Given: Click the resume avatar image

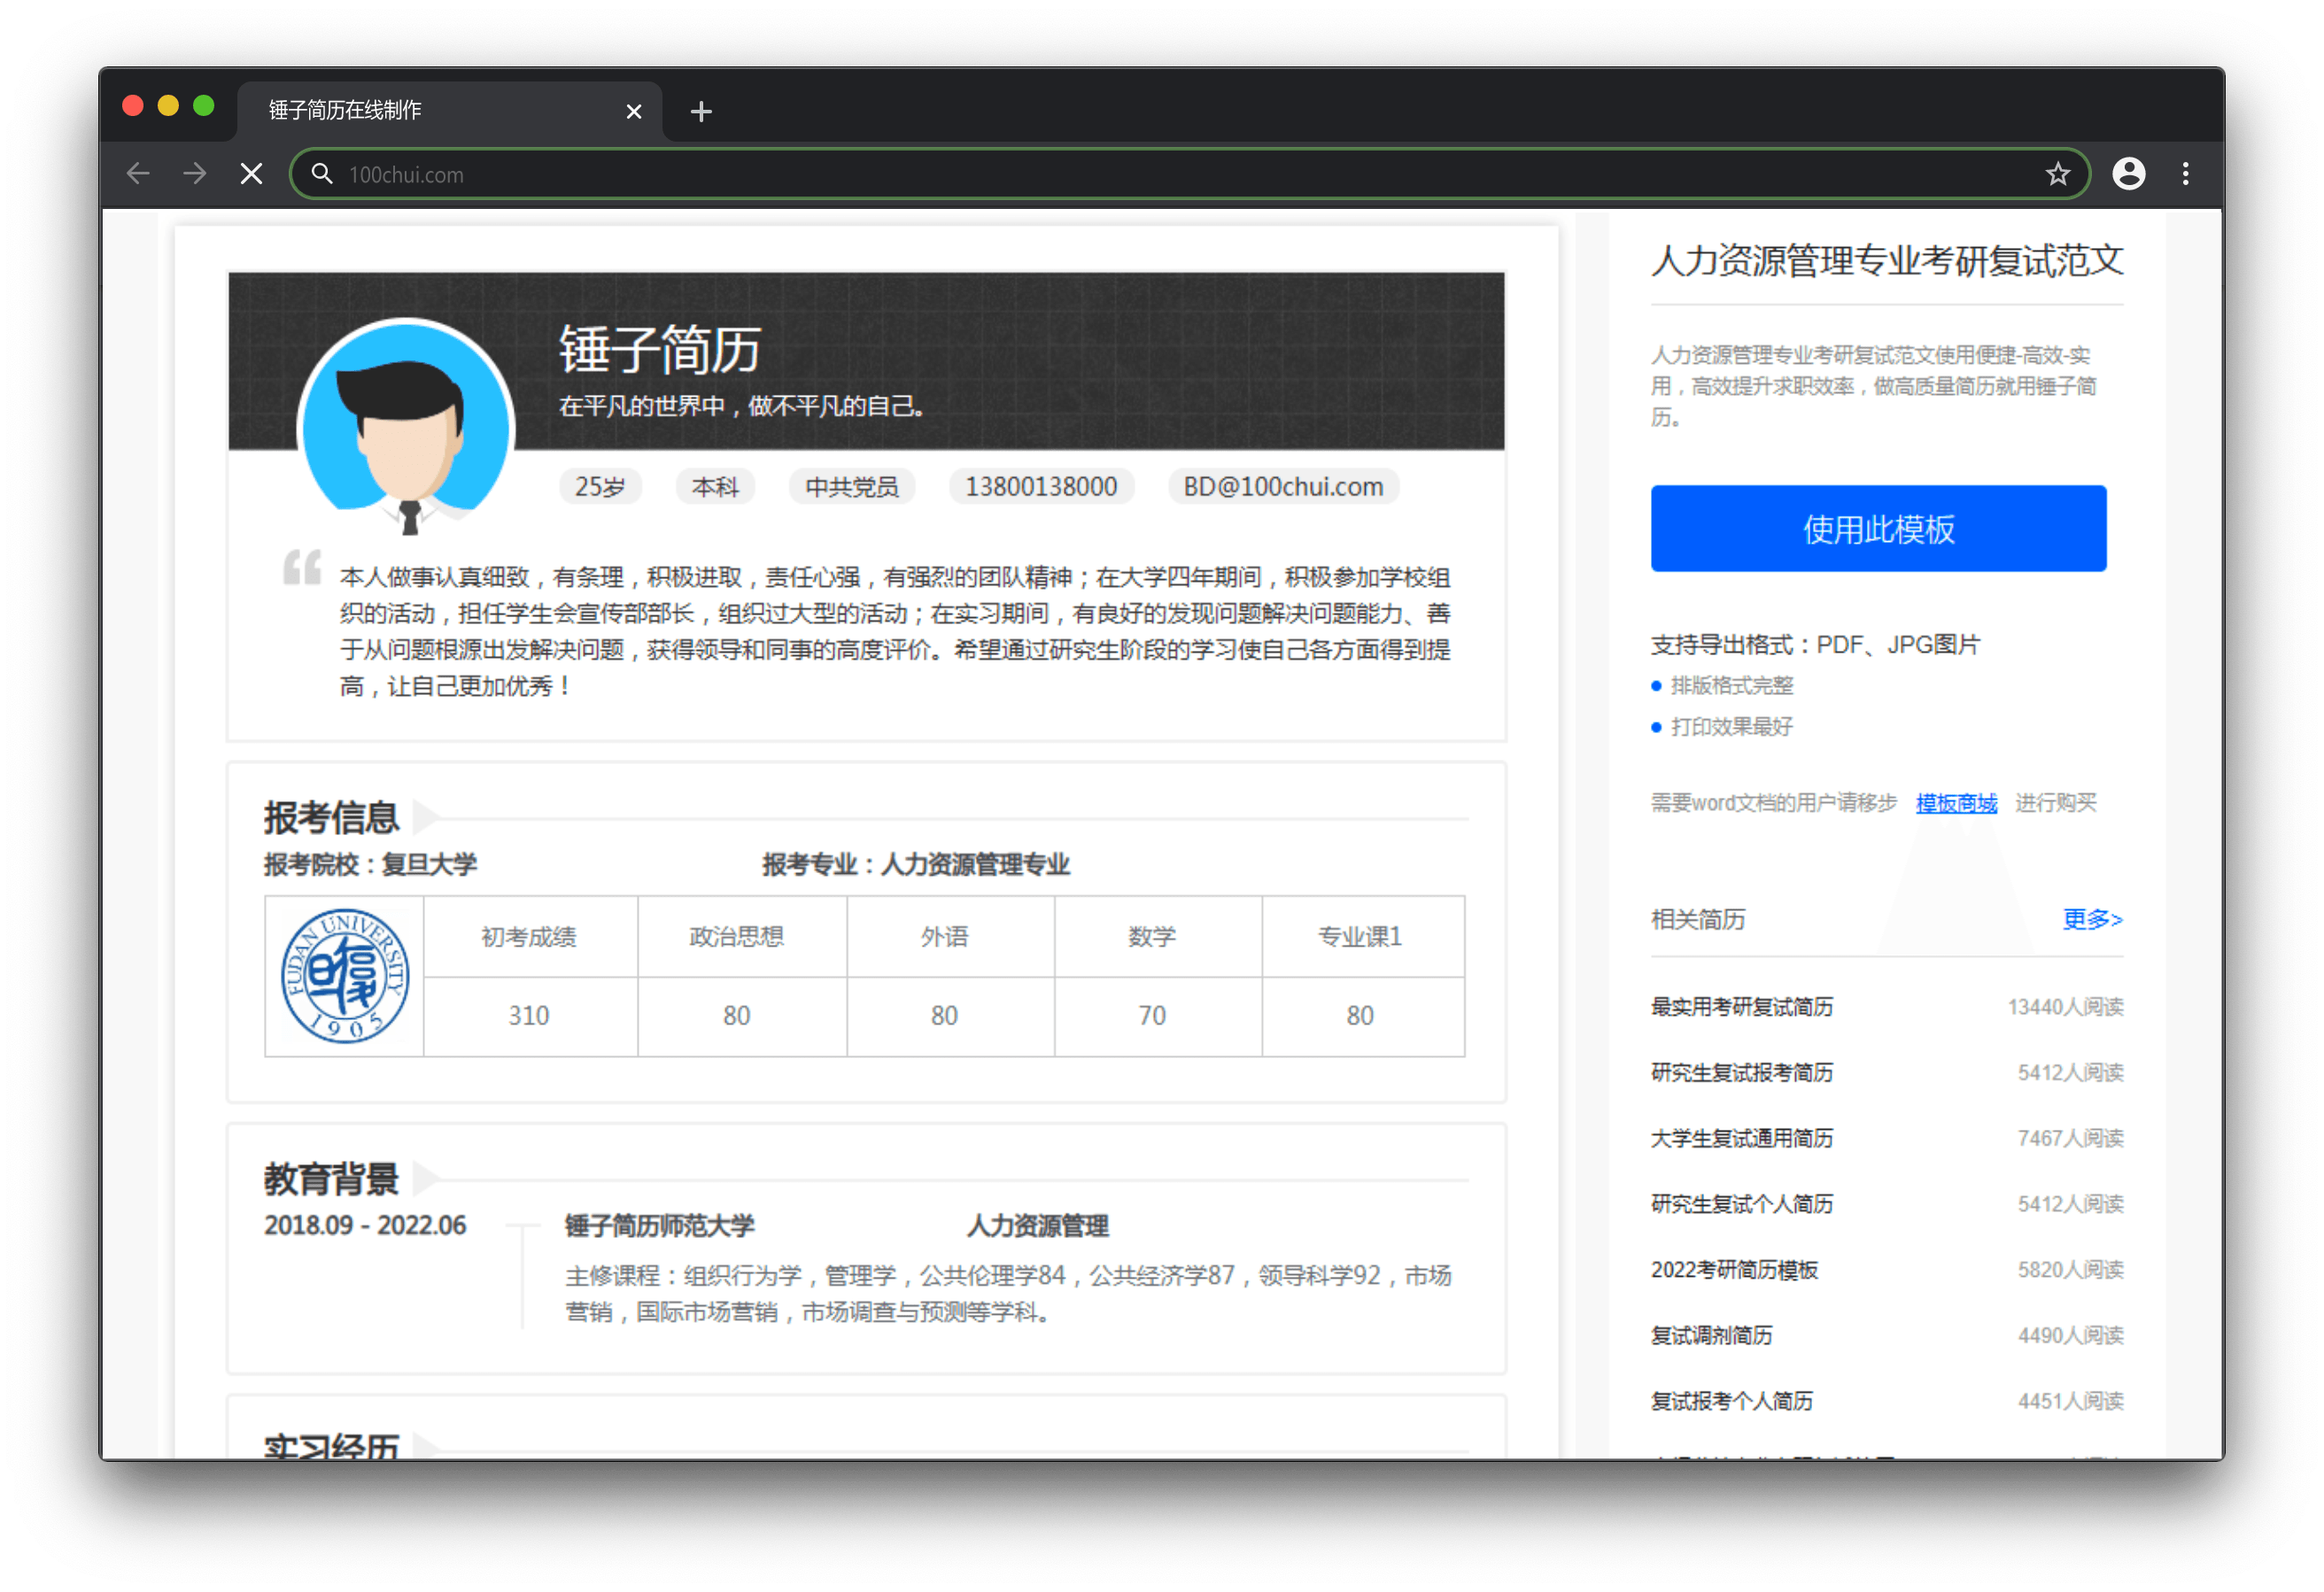Looking at the screenshot, I should coord(407,428).
